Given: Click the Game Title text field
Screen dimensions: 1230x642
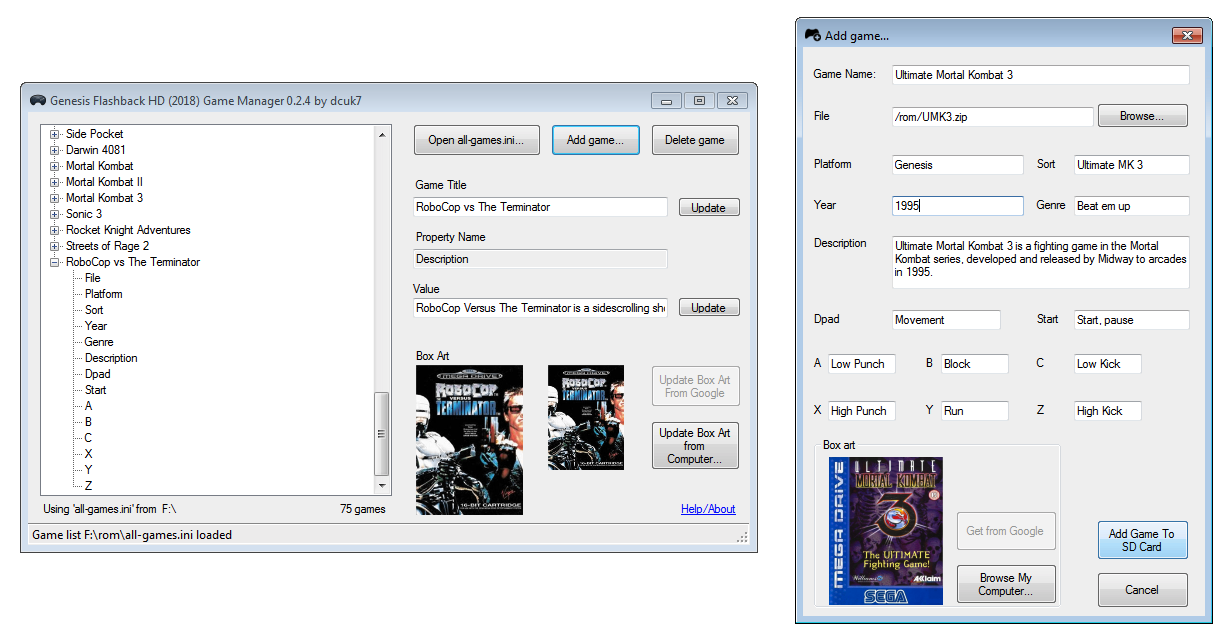Looking at the screenshot, I should coord(540,207).
